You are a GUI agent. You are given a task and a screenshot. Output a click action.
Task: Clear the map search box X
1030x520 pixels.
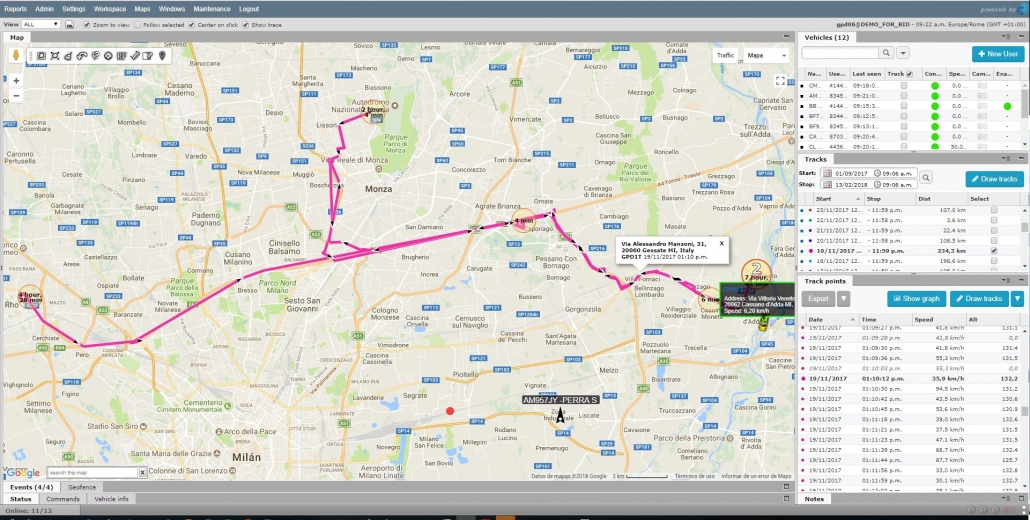click(142, 473)
